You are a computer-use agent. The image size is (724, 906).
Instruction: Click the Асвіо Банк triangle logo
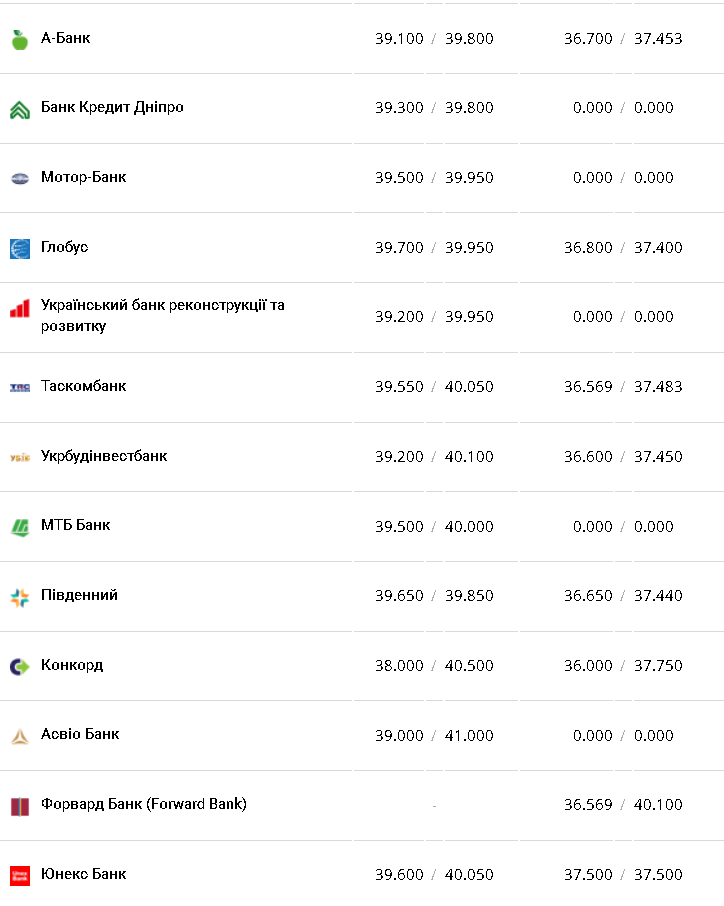[x=20, y=736]
